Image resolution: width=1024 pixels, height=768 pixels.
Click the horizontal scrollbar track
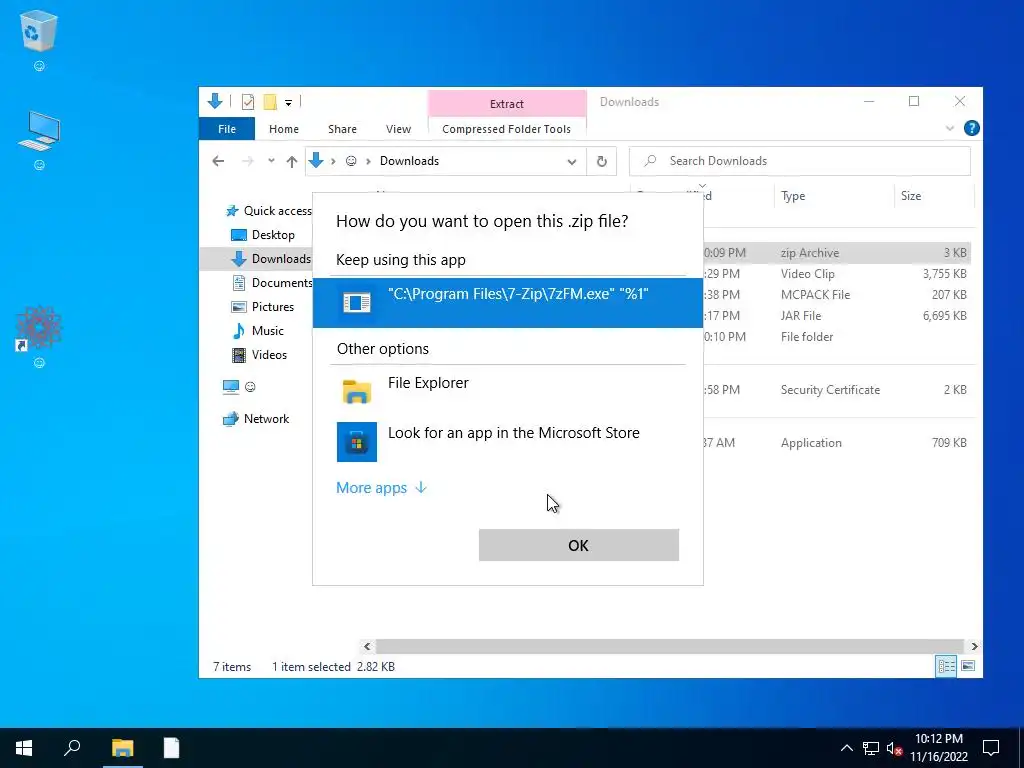click(x=670, y=647)
